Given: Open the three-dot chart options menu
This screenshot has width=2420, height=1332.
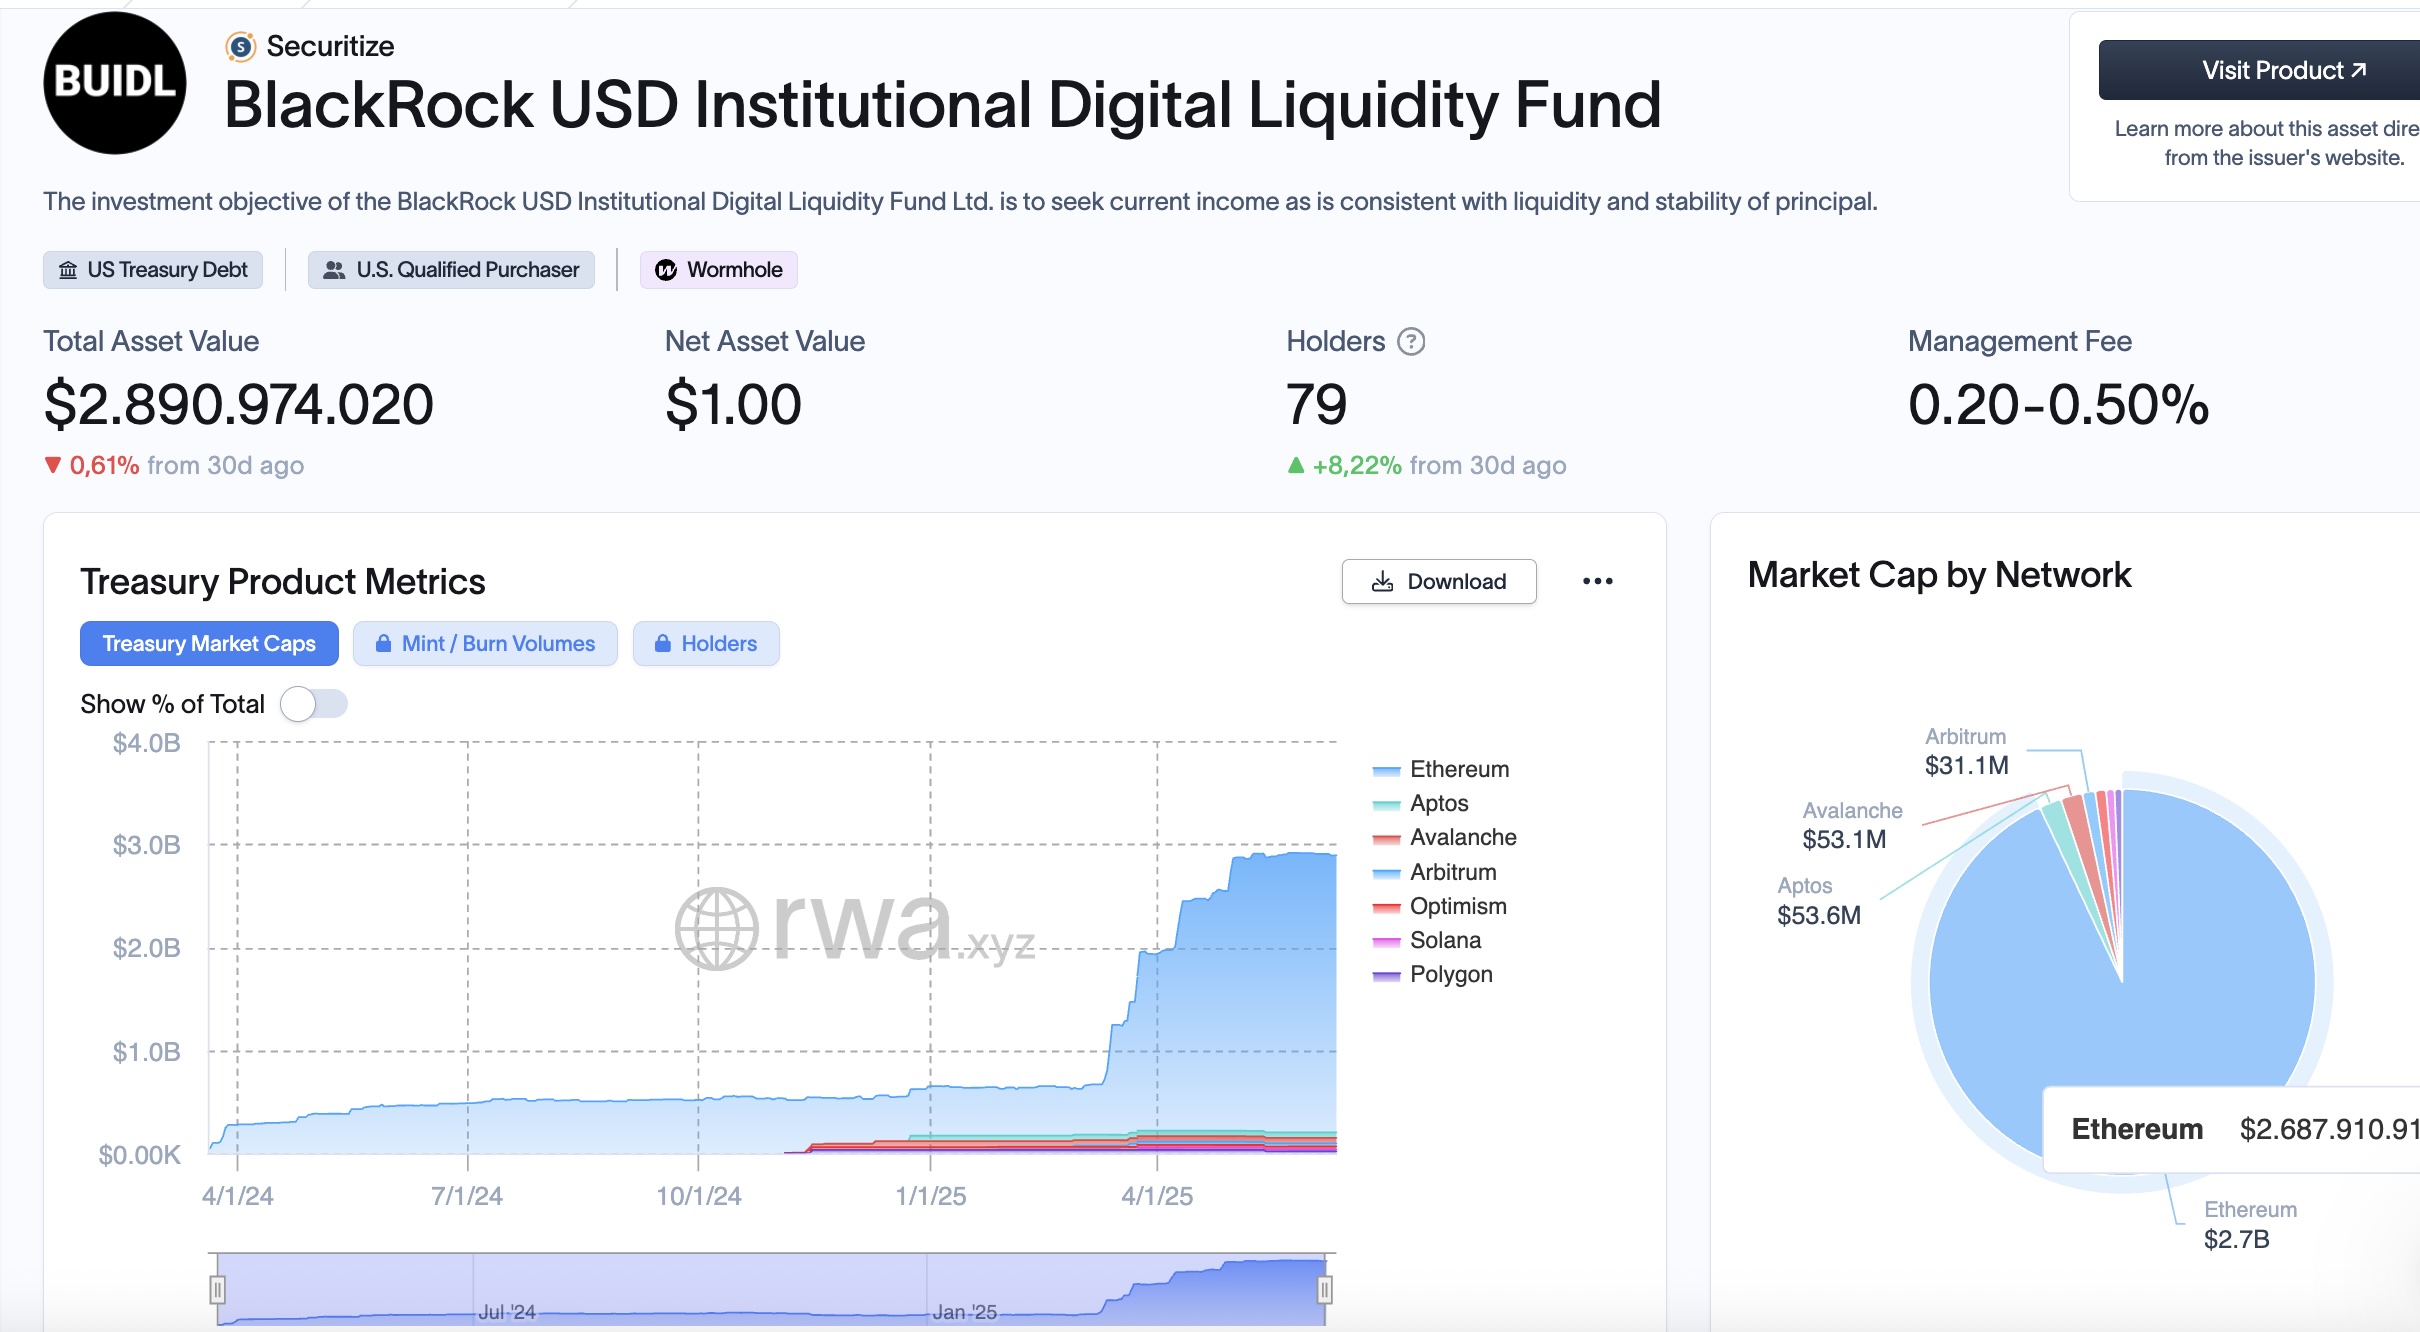Looking at the screenshot, I should coord(1598,581).
